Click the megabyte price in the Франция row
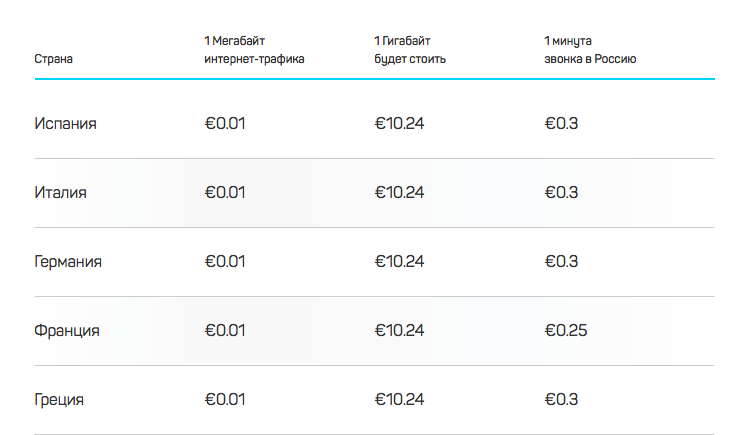This screenshot has height=435, width=736. pos(225,330)
